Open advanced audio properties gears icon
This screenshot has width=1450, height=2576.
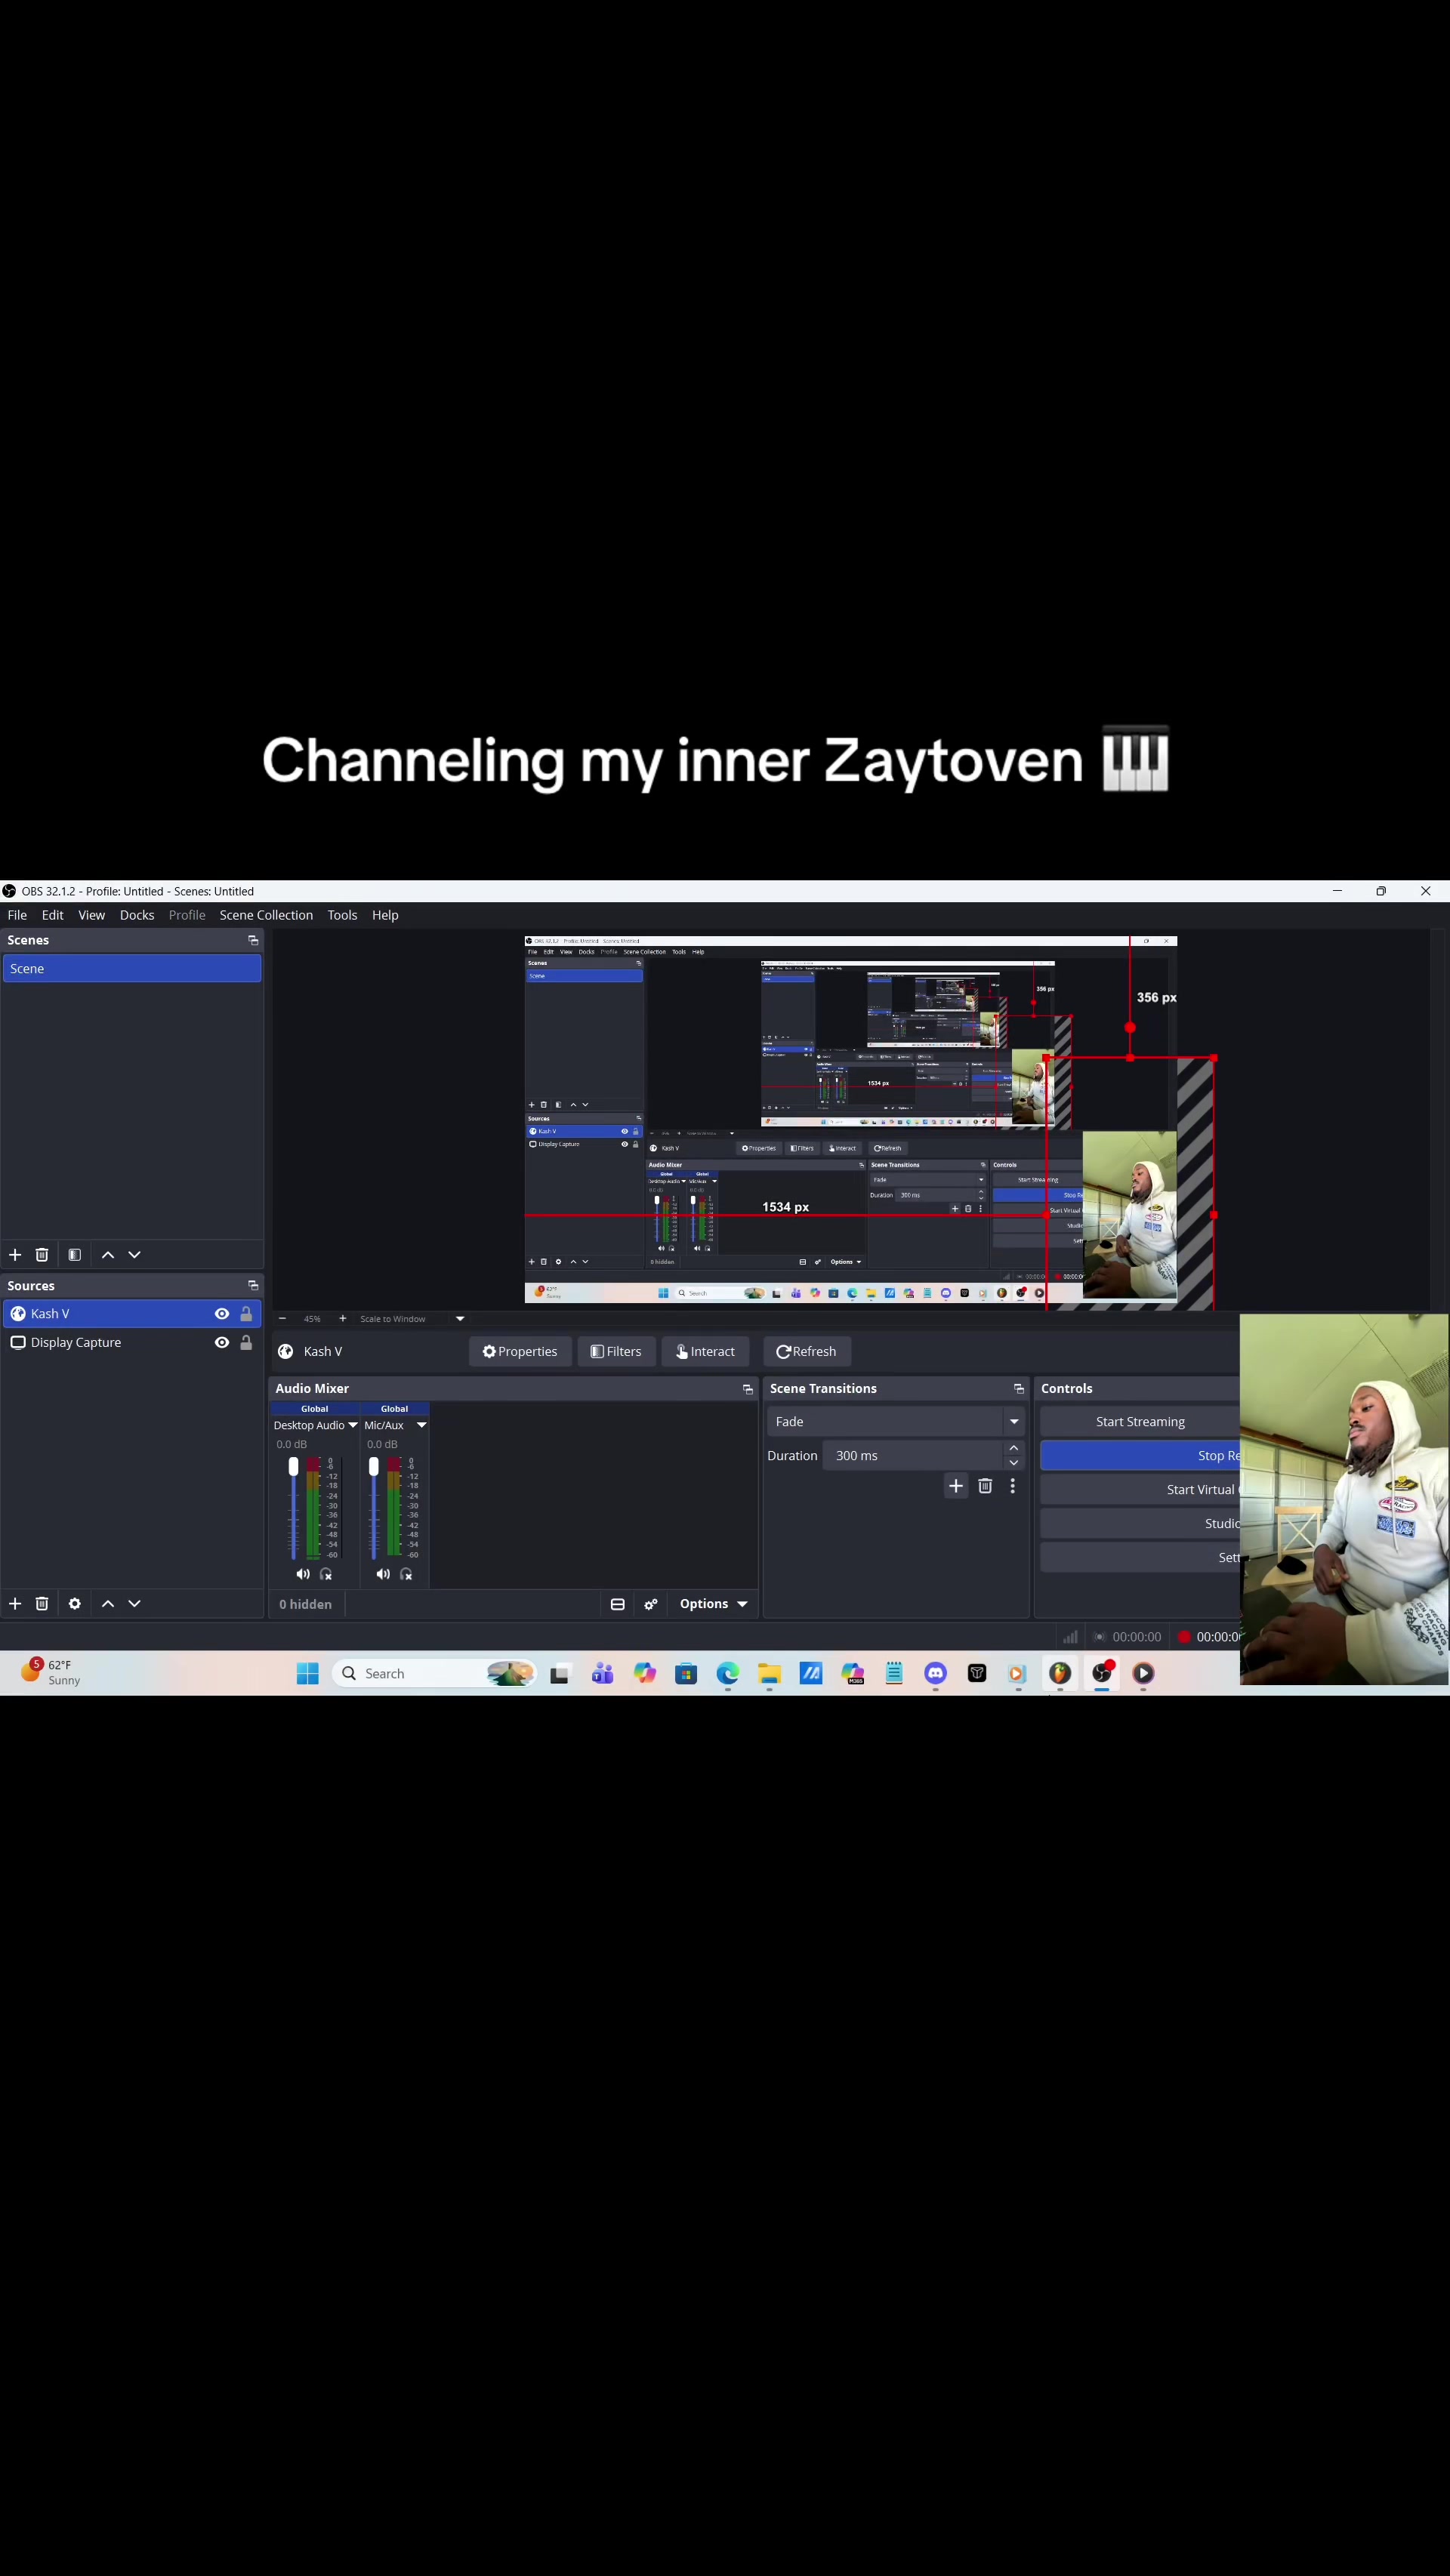tap(651, 1604)
